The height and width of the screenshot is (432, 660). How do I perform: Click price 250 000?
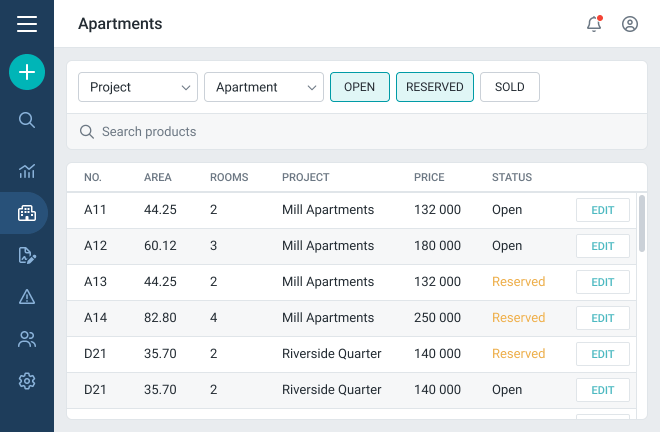click(x=437, y=317)
